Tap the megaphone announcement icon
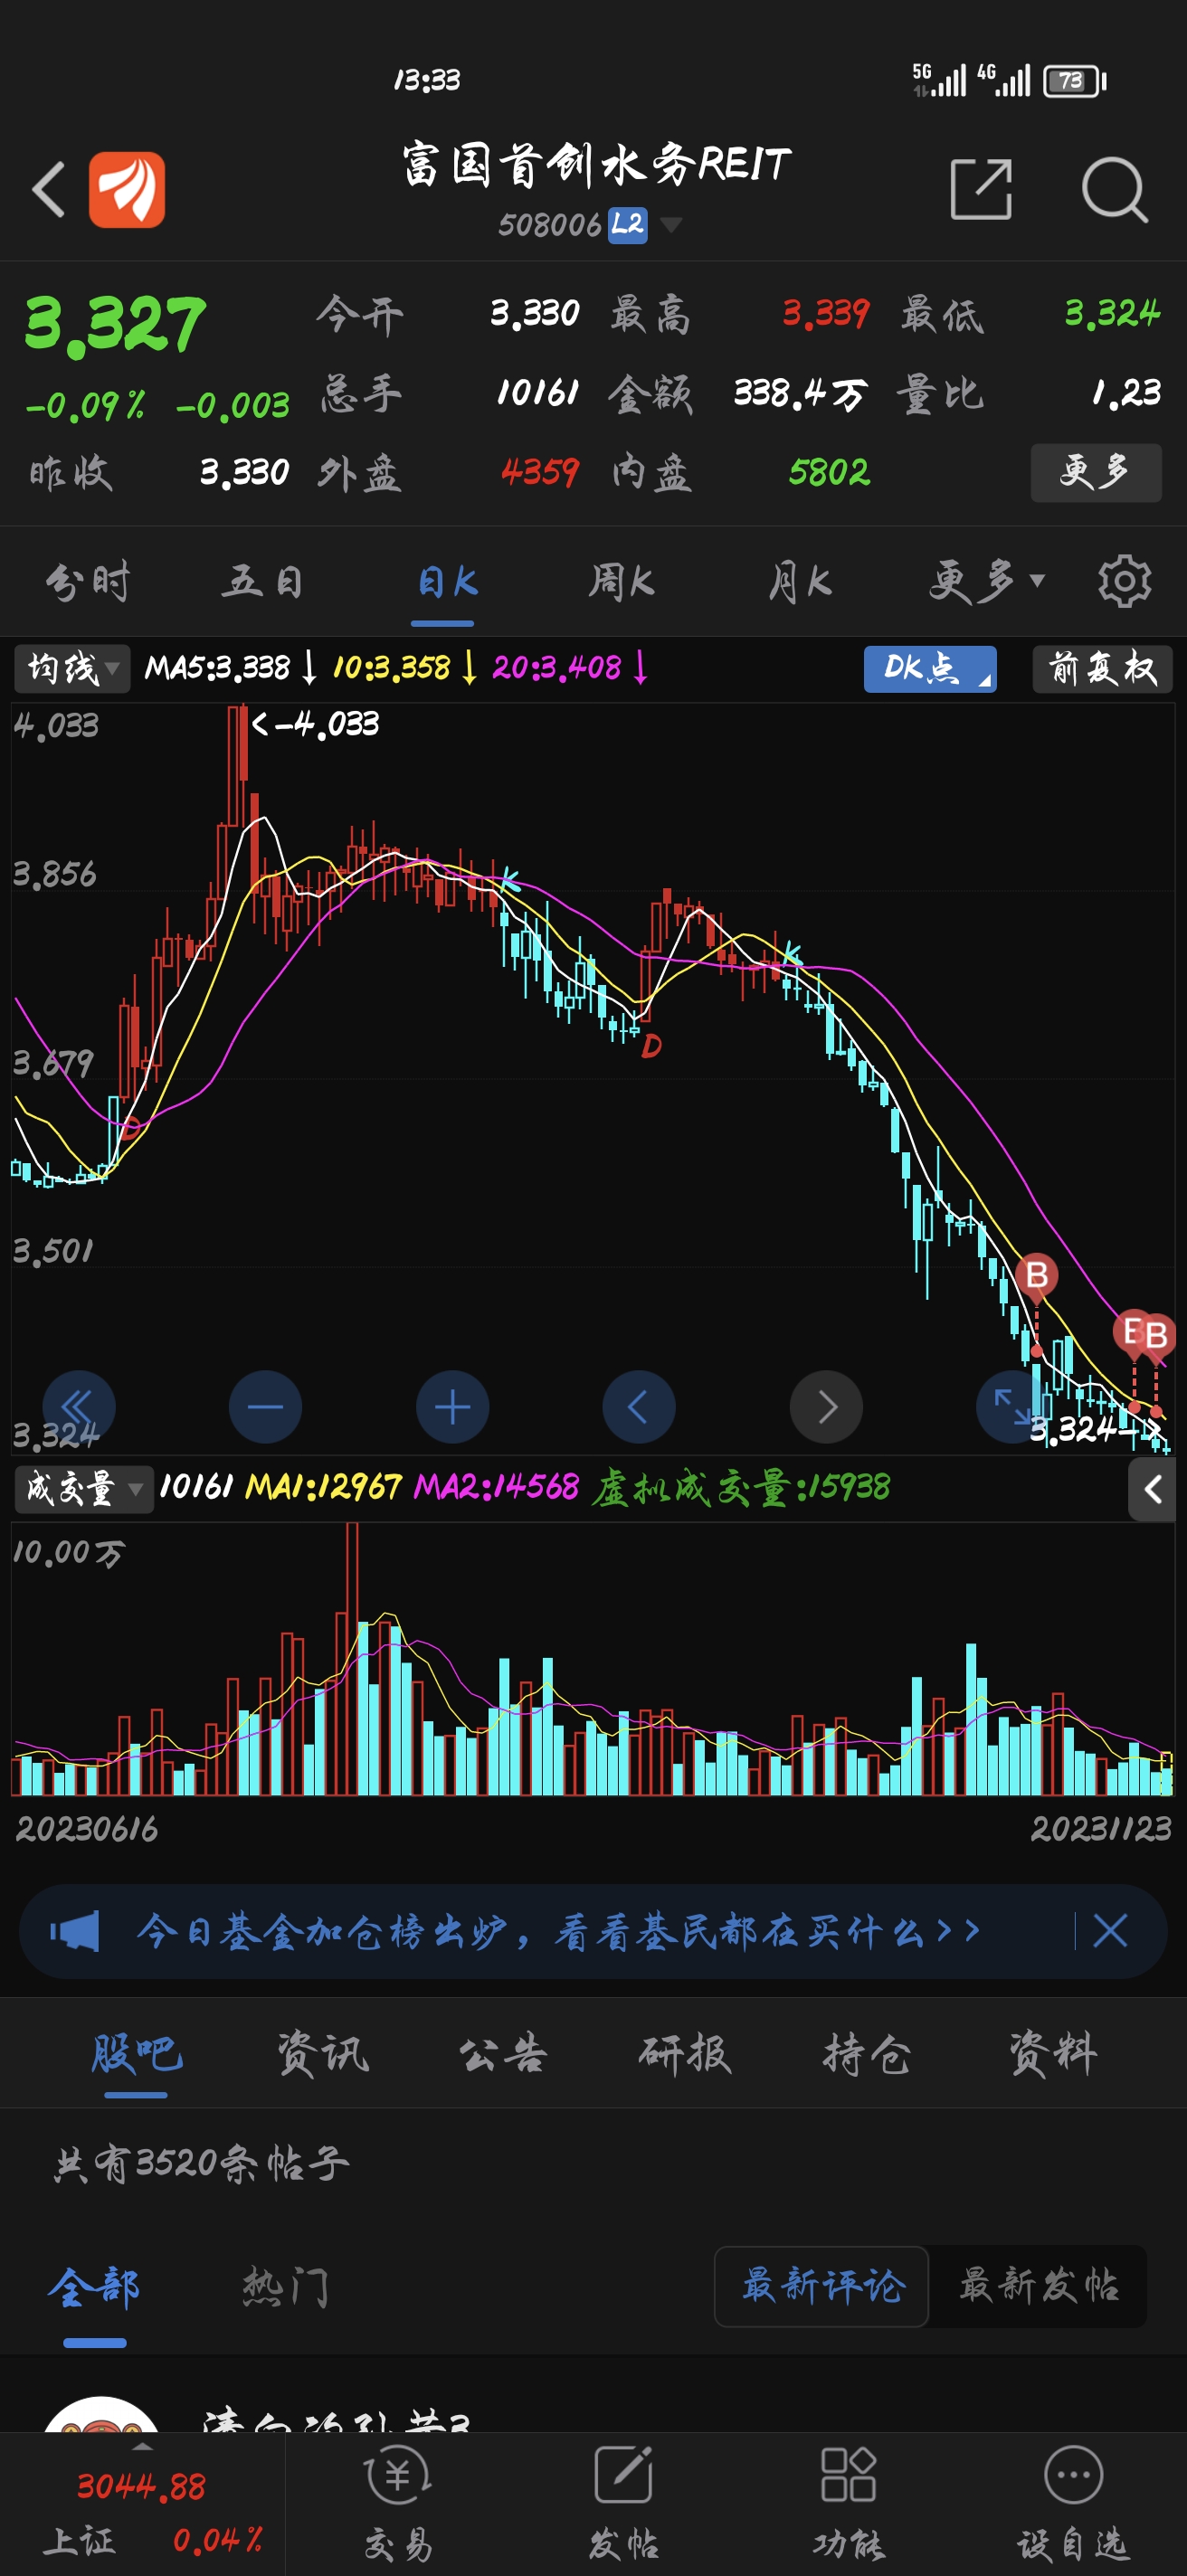This screenshot has width=1187, height=2576. (x=75, y=1931)
